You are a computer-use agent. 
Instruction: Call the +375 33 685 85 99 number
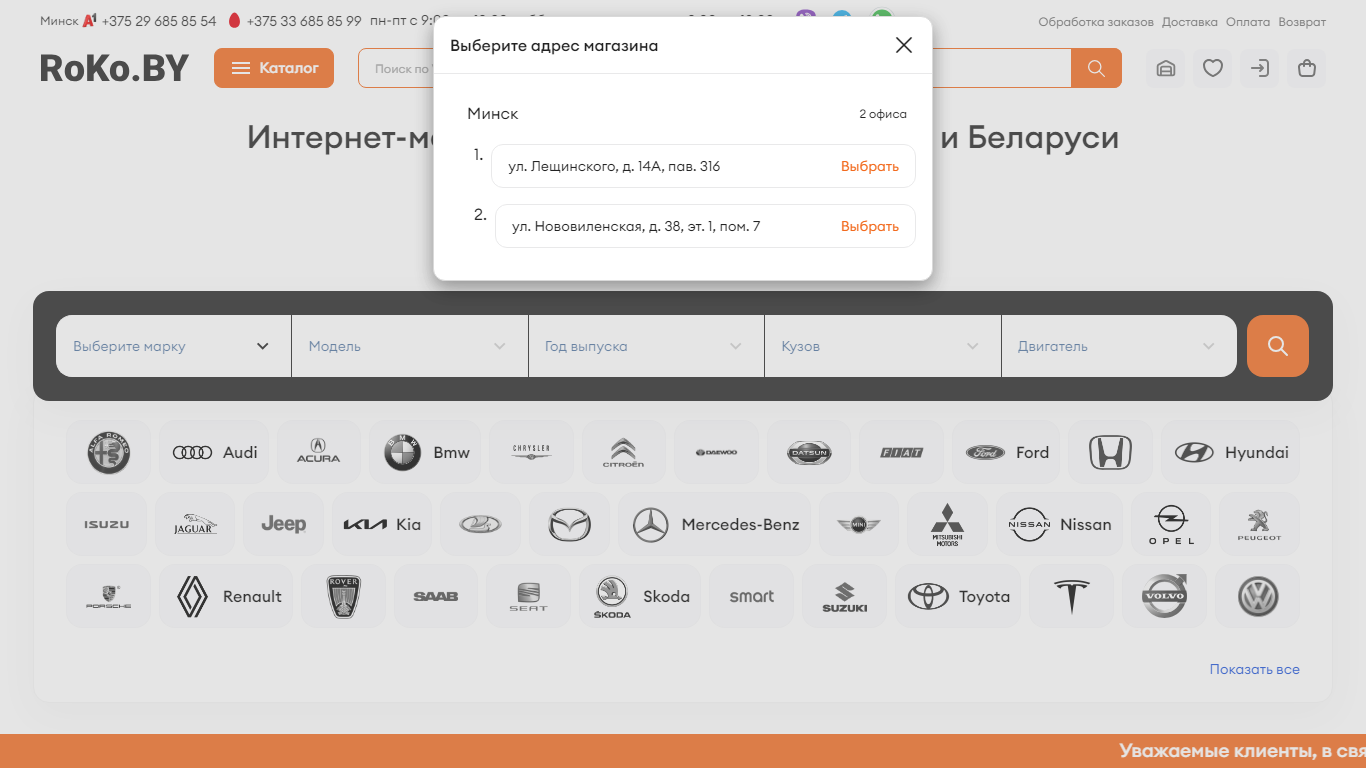304,20
